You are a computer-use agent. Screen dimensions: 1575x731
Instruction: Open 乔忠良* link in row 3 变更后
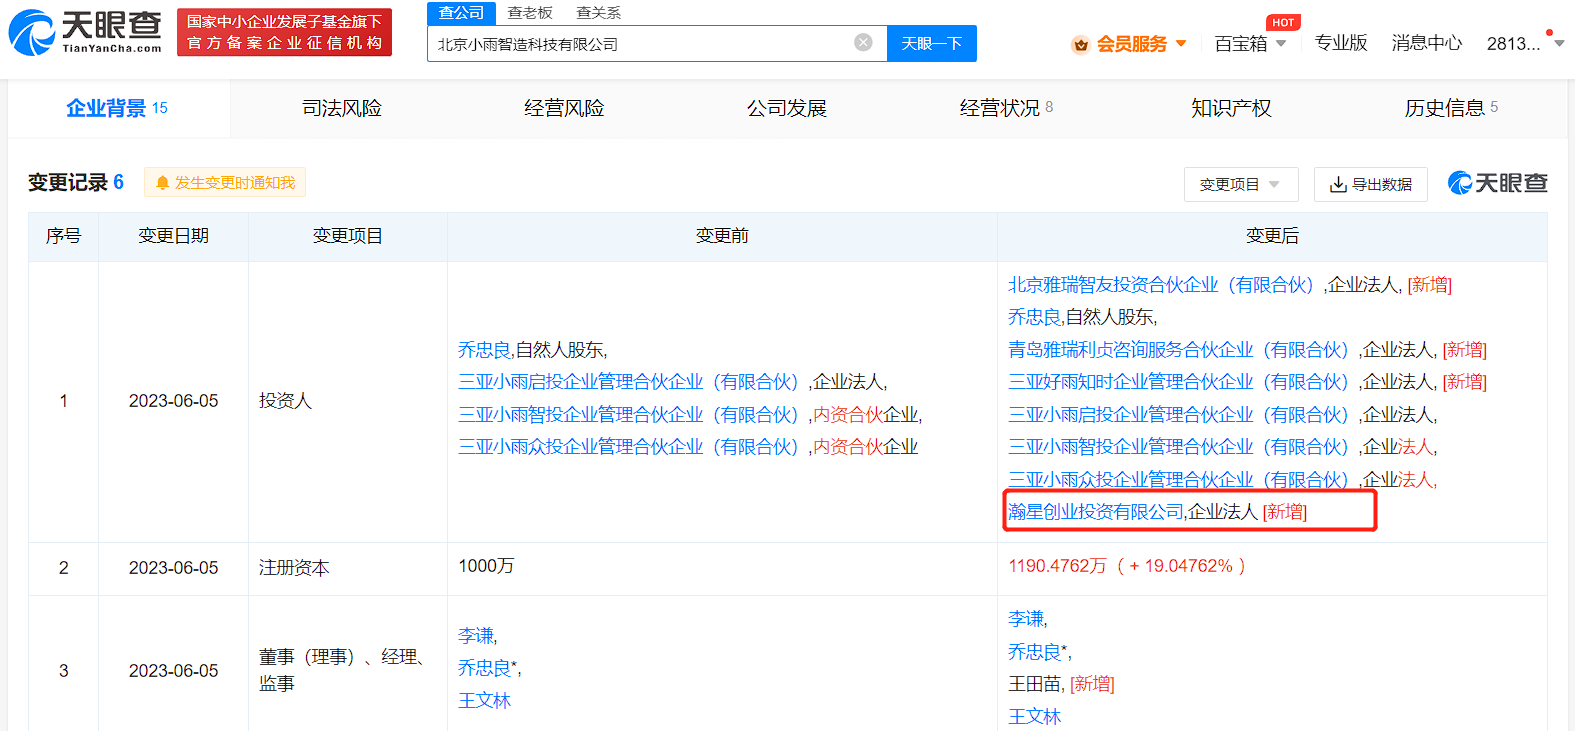point(1038,652)
